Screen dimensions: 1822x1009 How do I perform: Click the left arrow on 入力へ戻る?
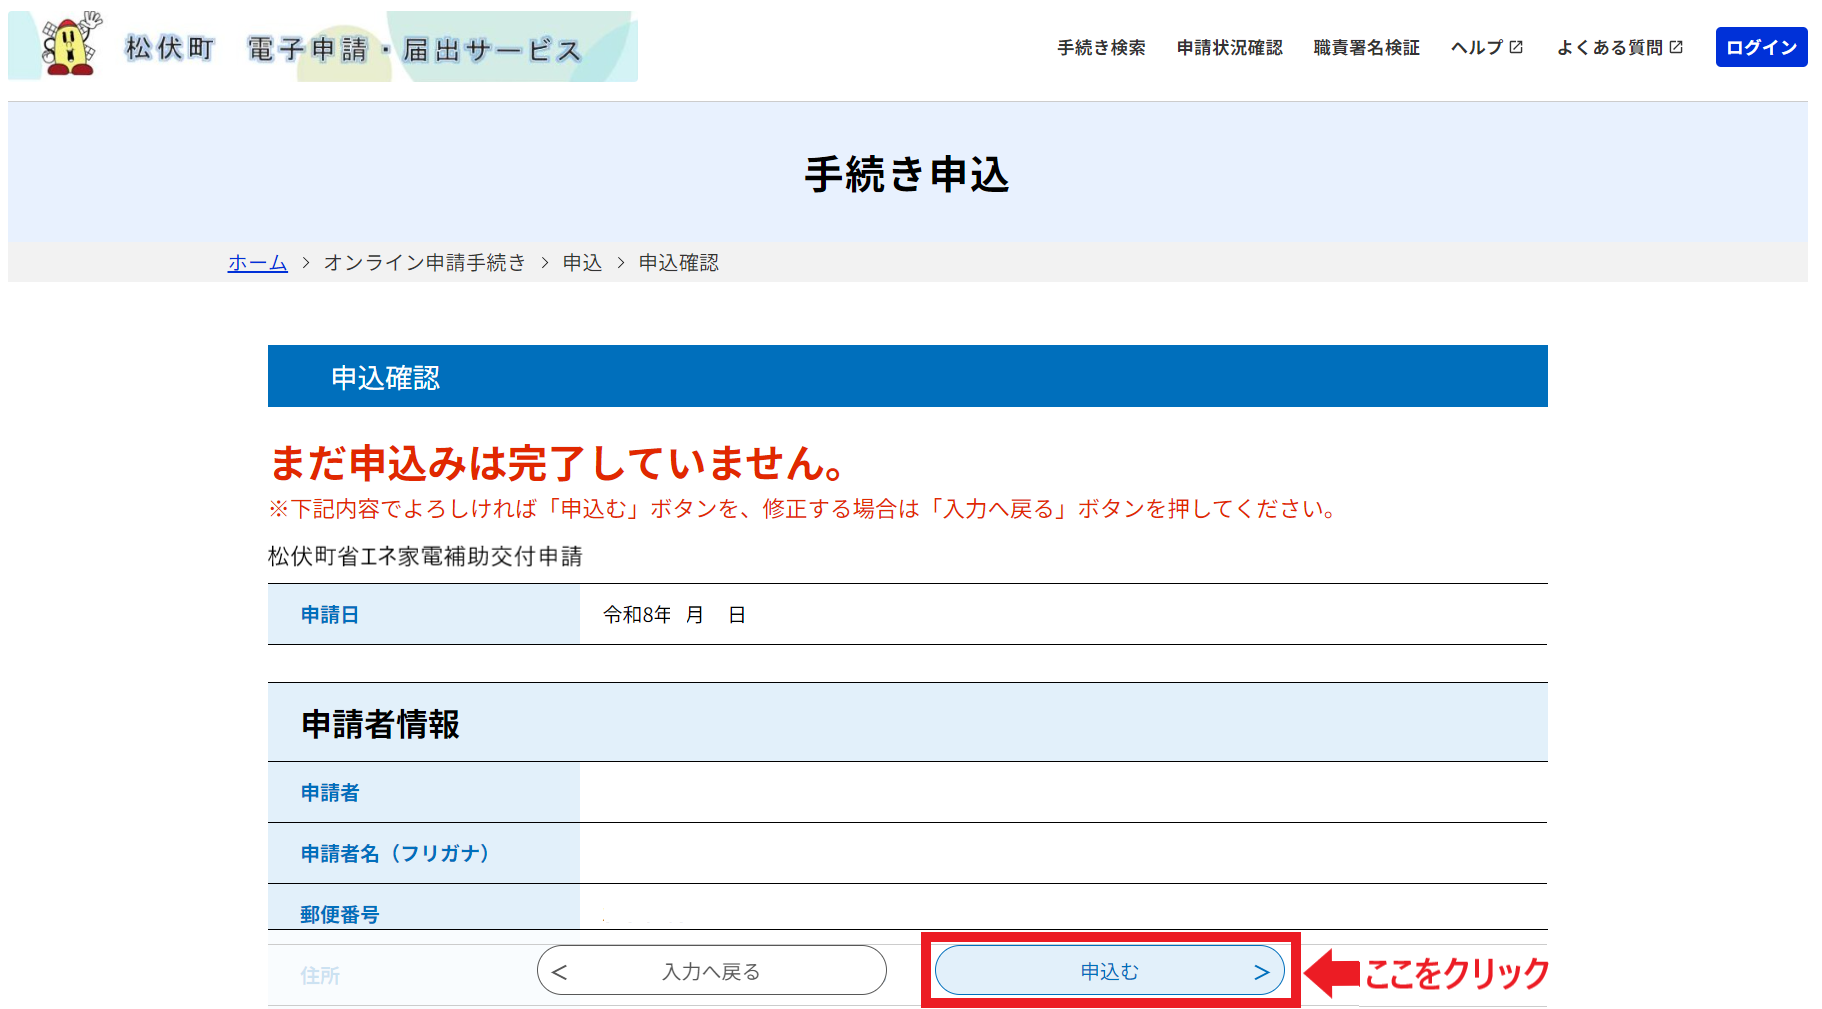click(x=559, y=972)
